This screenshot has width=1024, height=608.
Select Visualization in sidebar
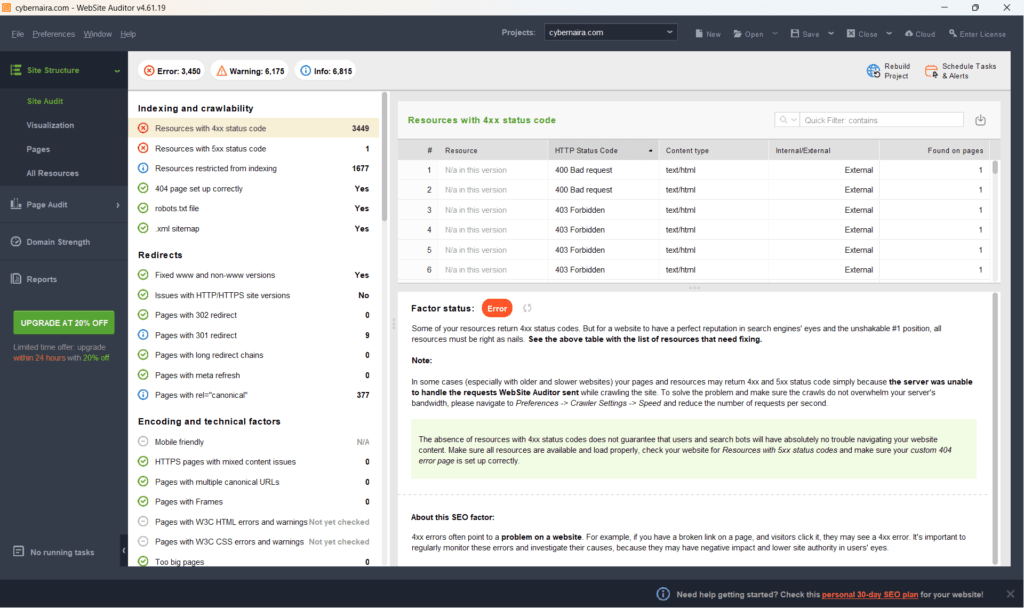[50, 125]
